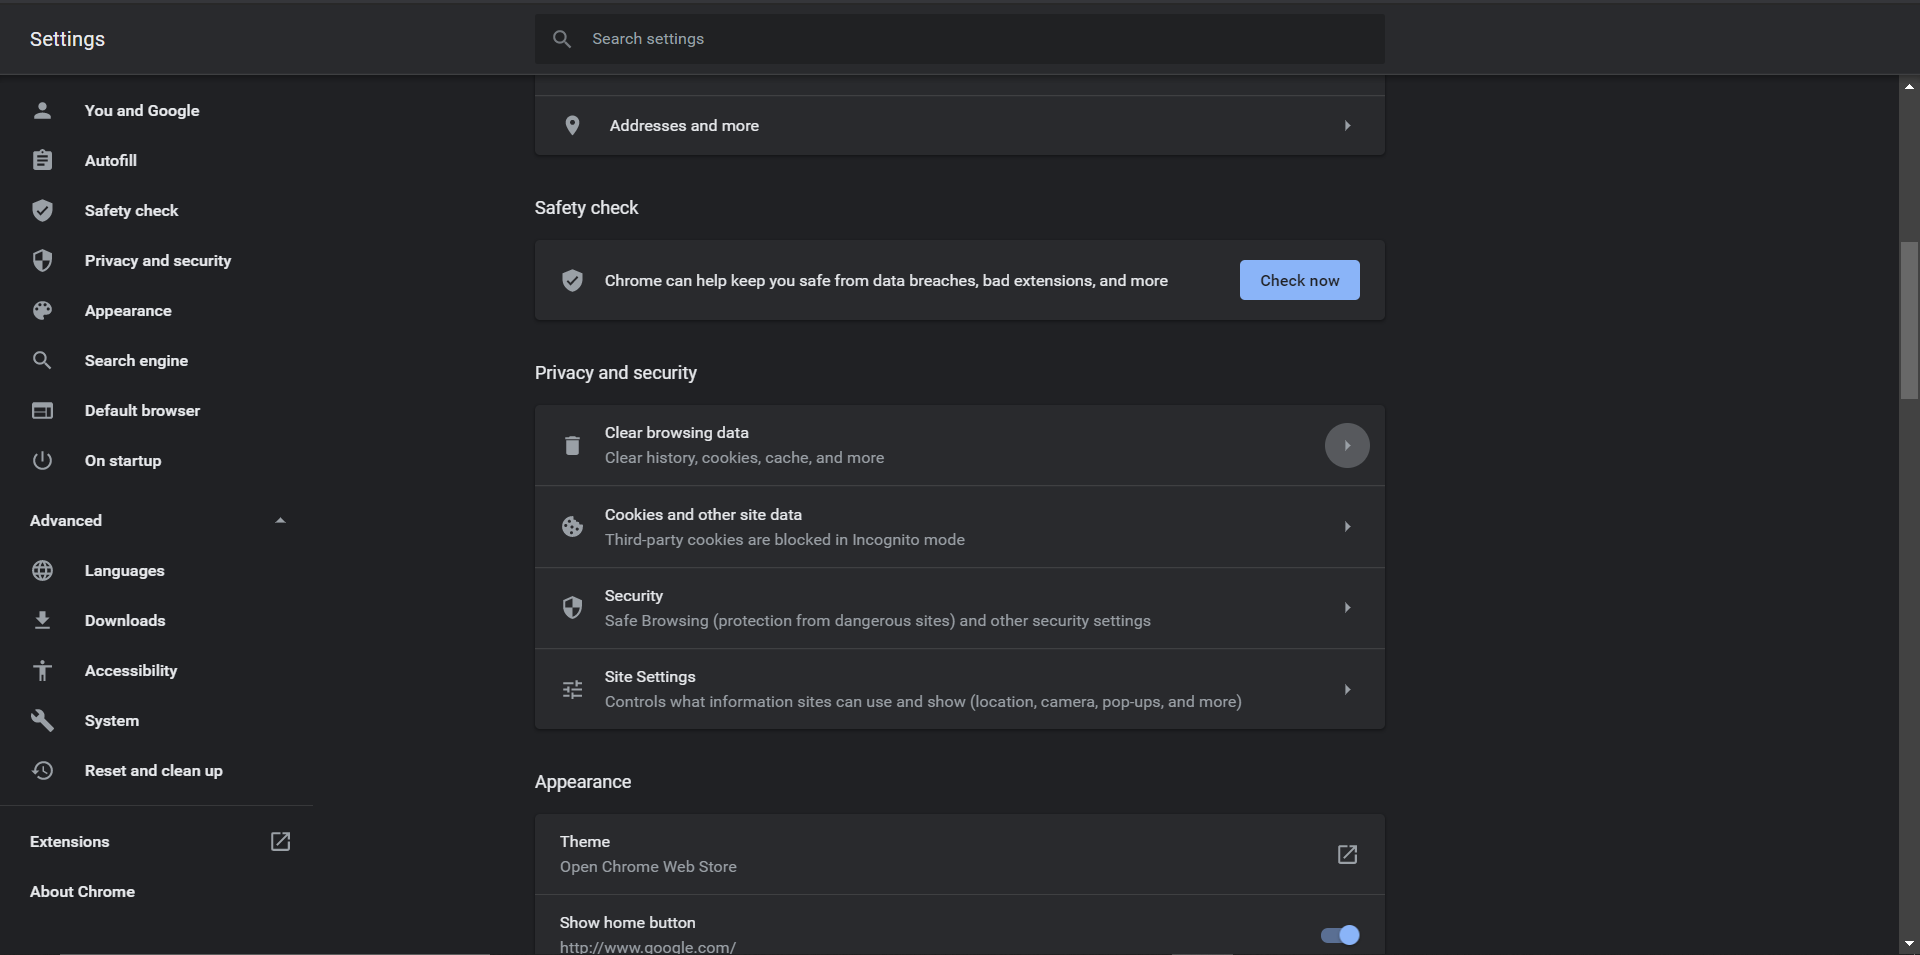
Task: Toggle the Show home button switch
Action: pyautogui.click(x=1339, y=935)
